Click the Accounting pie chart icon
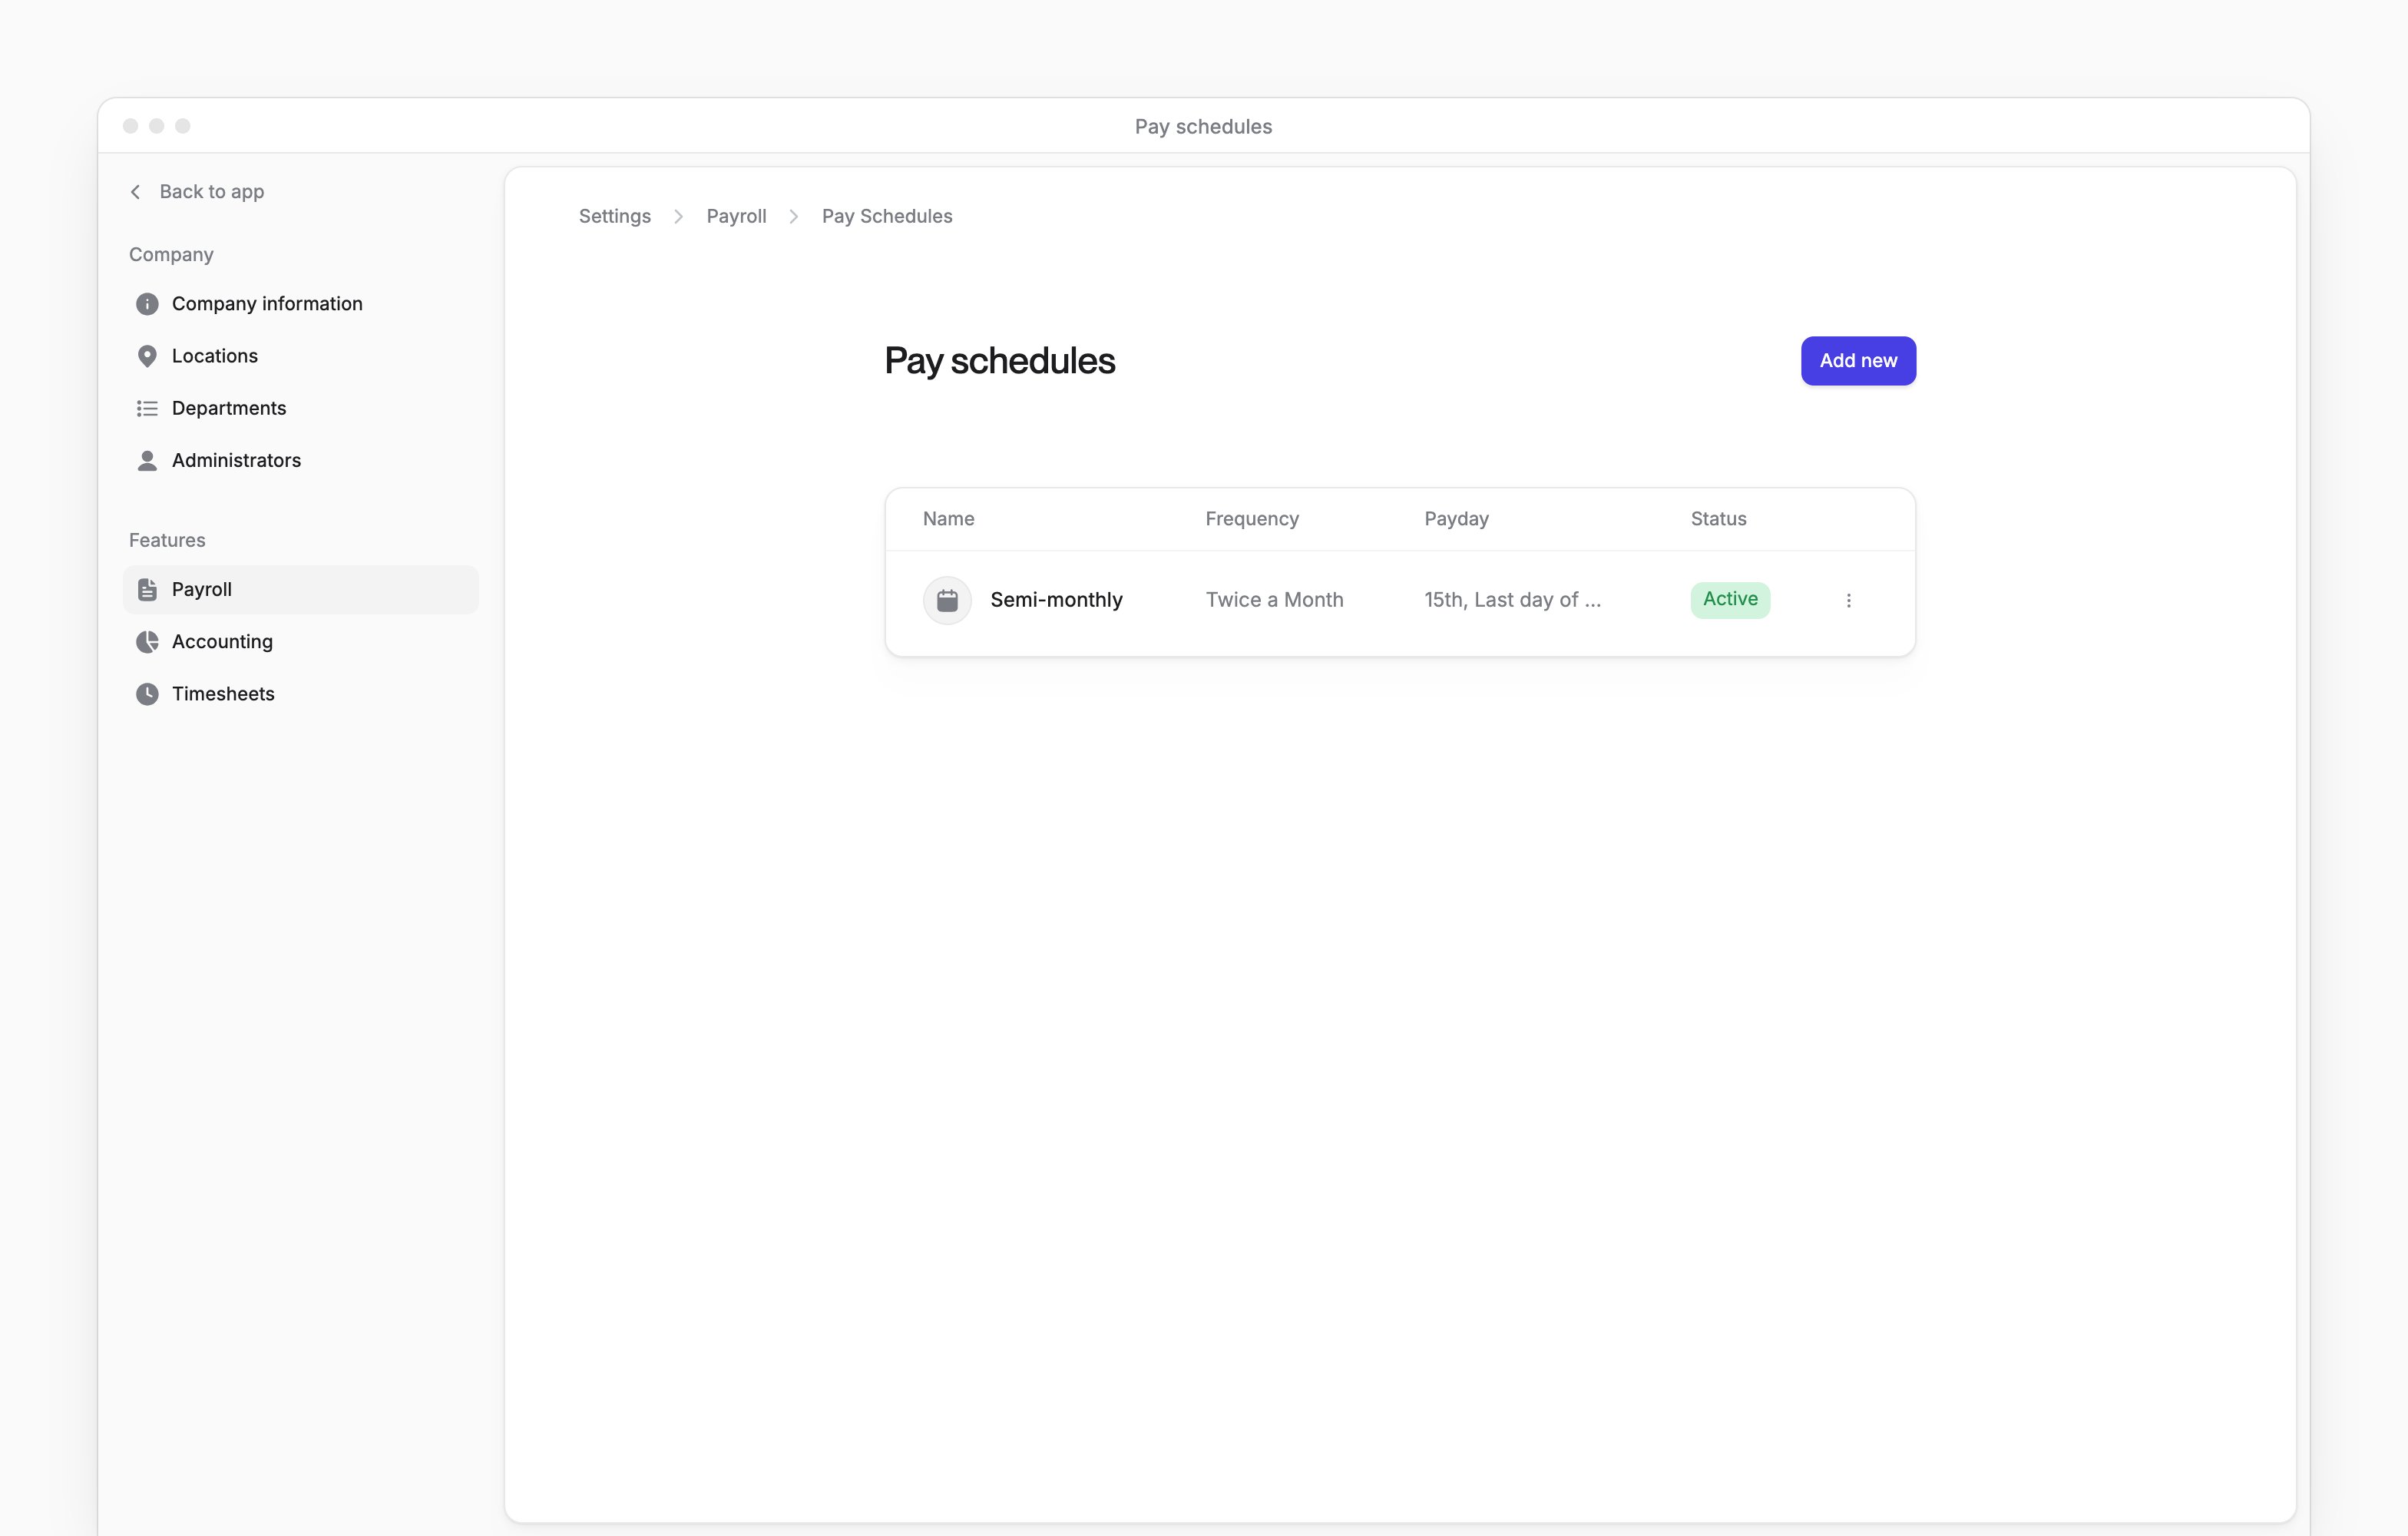 147,642
